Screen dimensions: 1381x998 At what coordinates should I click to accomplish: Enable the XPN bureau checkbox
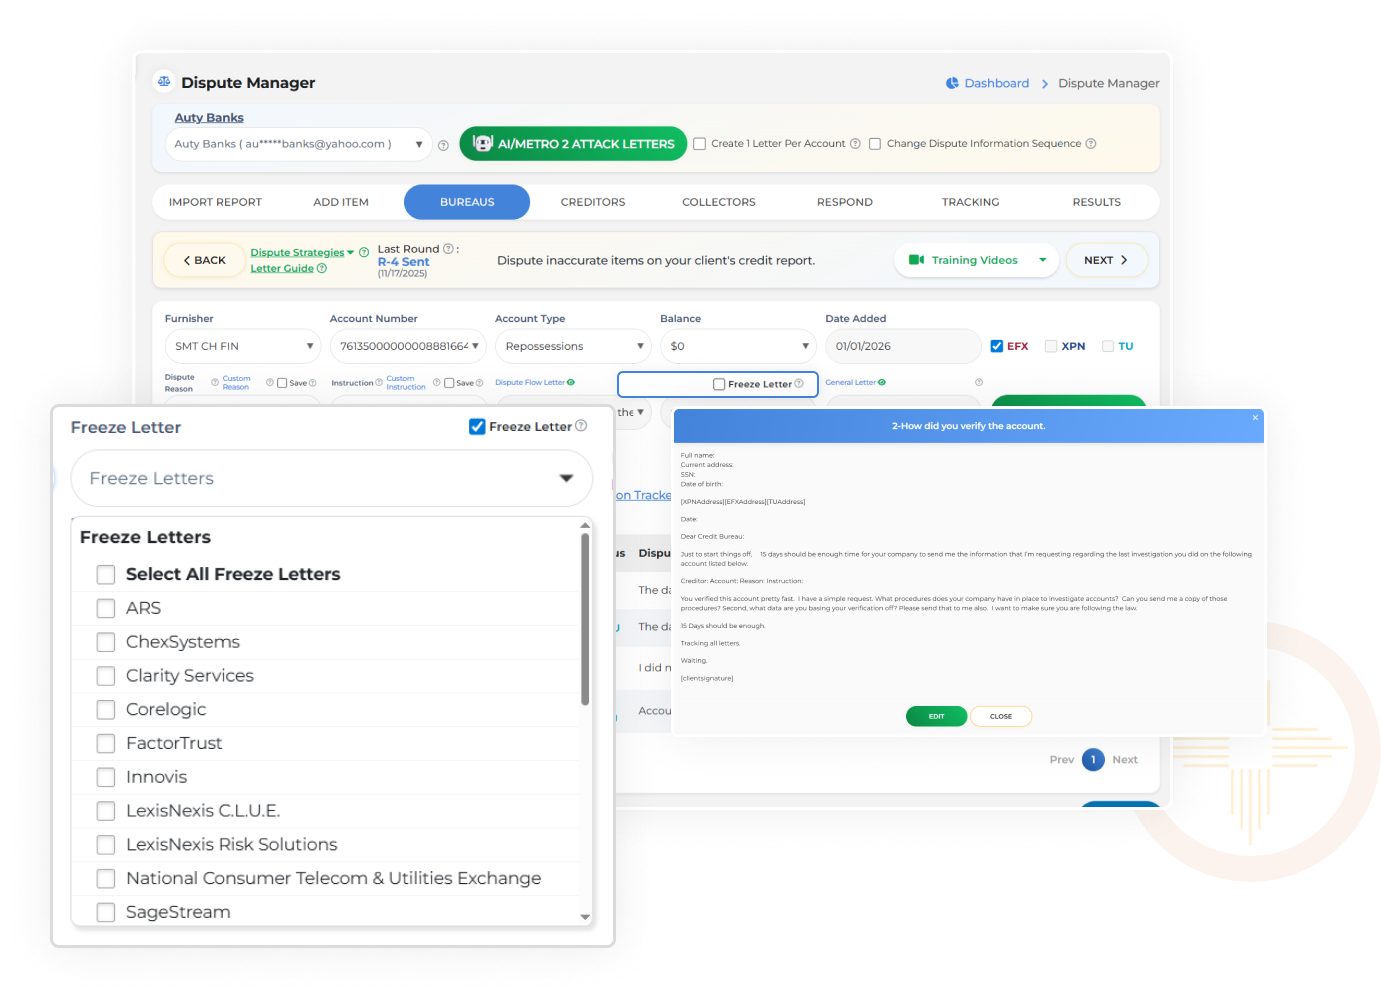(1051, 346)
